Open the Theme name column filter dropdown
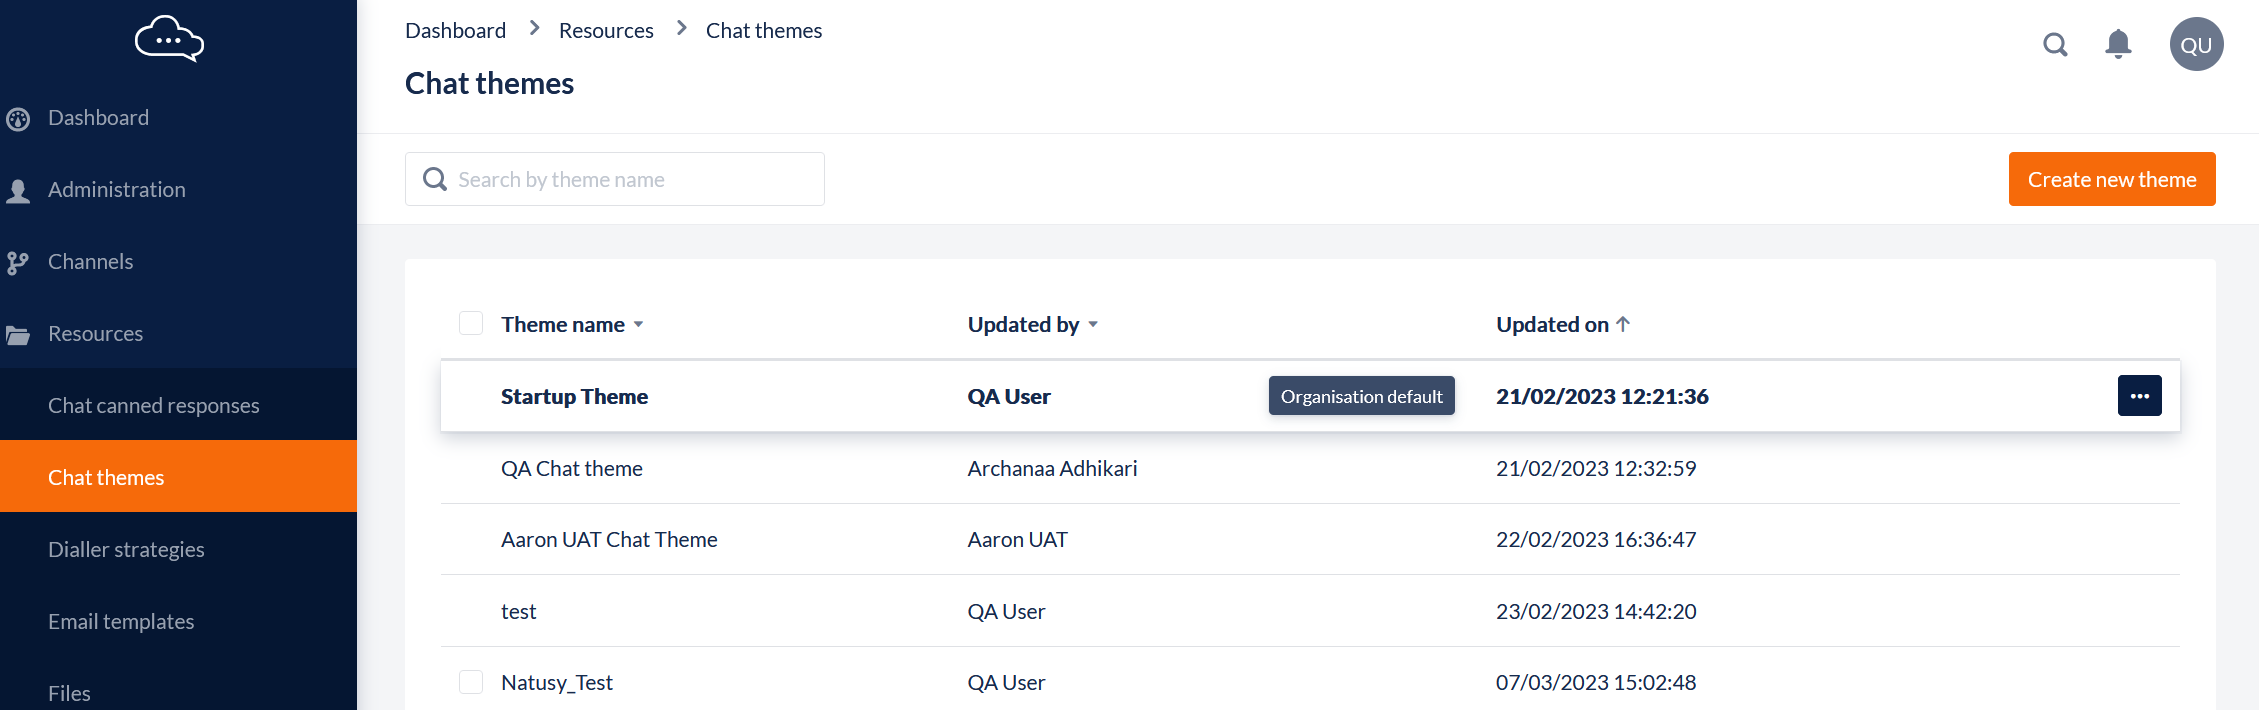The height and width of the screenshot is (710, 2259). [638, 325]
